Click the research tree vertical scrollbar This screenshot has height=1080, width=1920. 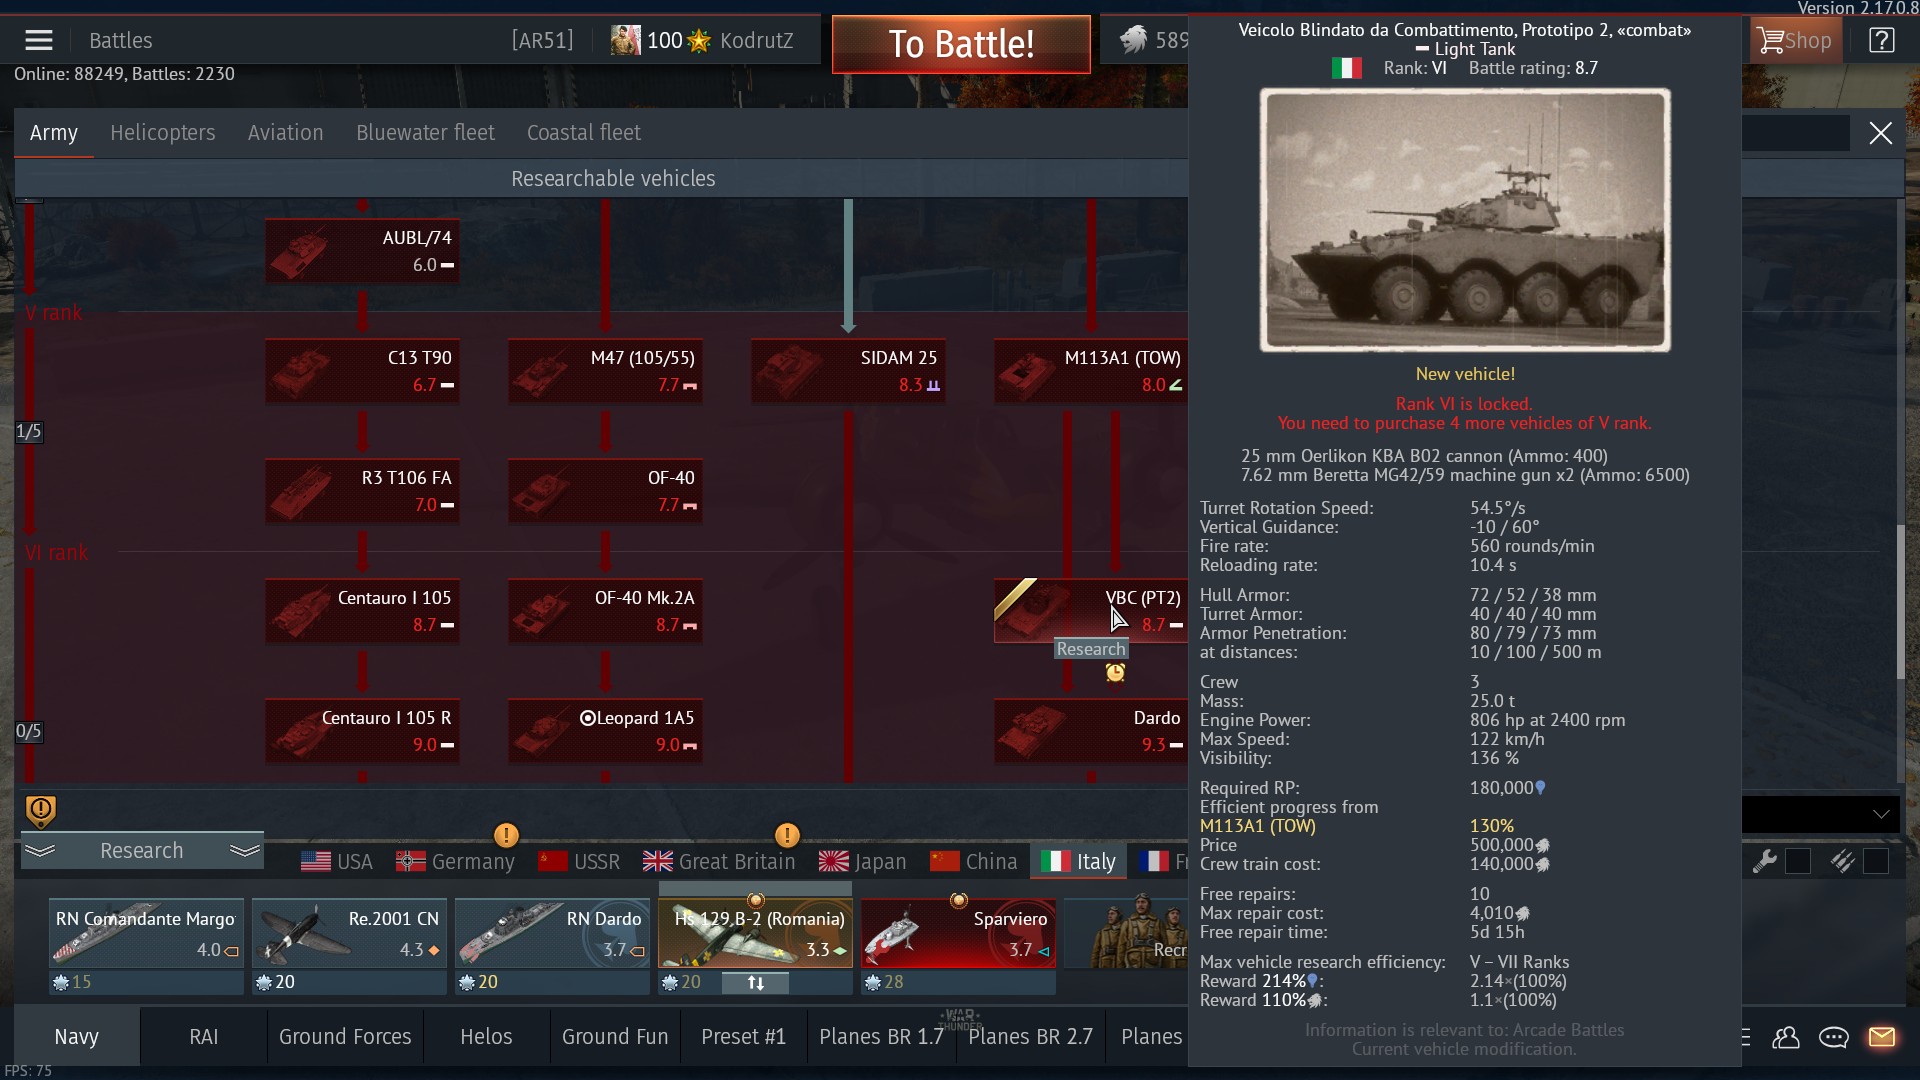point(1900,602)
